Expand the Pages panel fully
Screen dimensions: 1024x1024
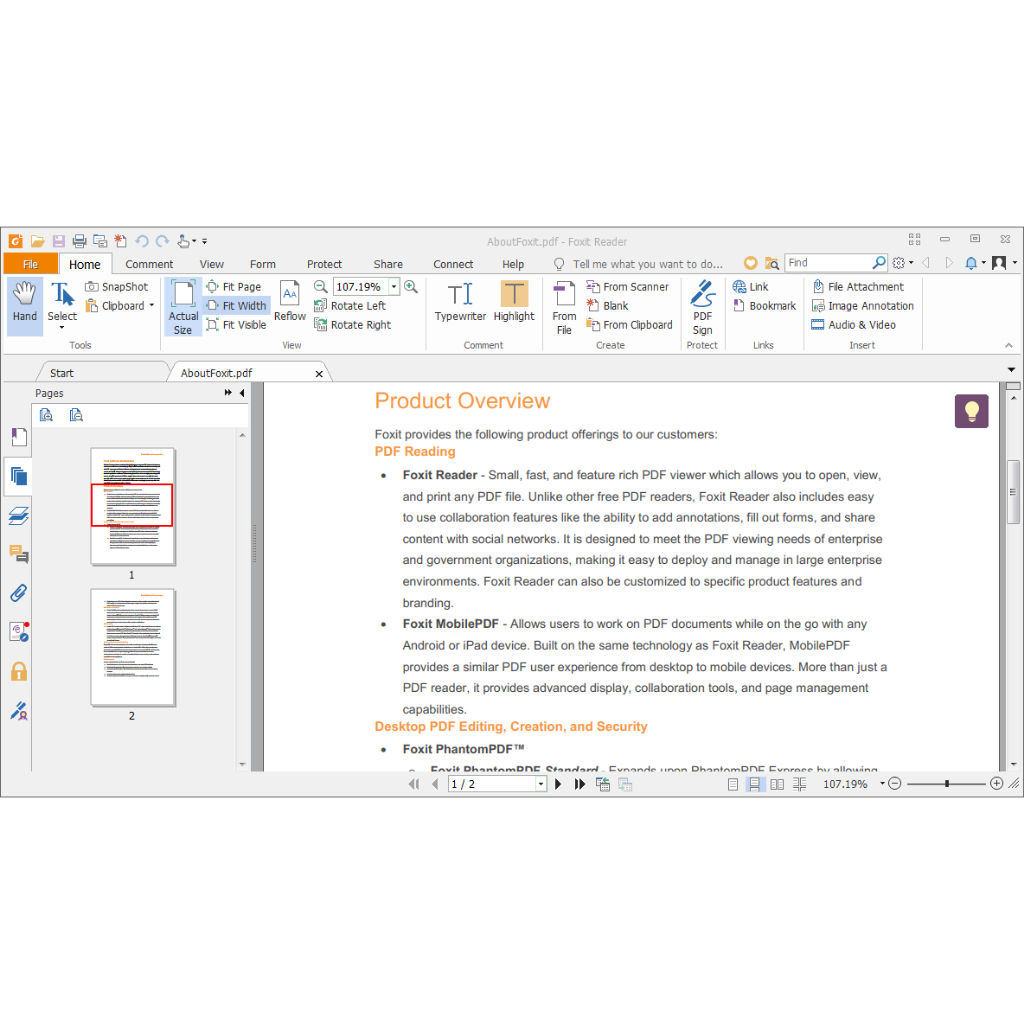click(228, 392)
